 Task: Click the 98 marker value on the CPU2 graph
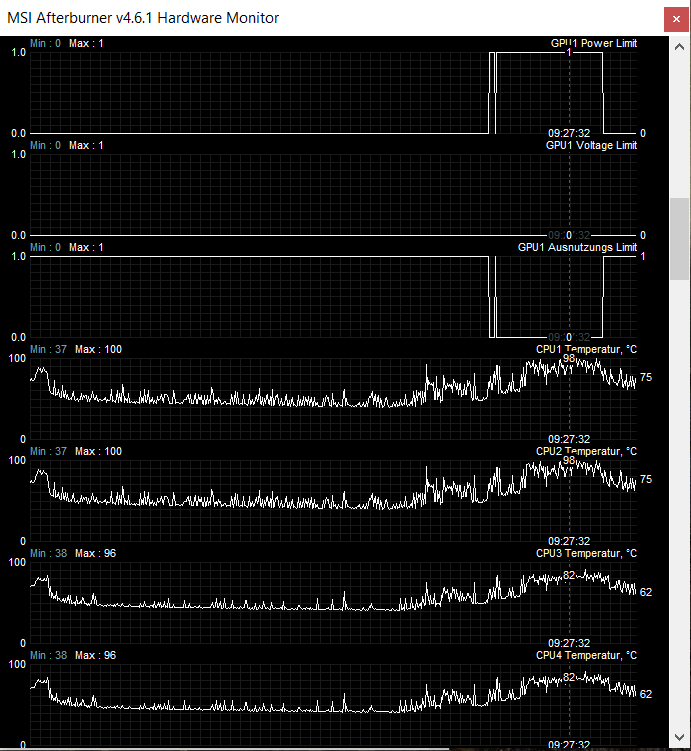click(x=569, y=460)
